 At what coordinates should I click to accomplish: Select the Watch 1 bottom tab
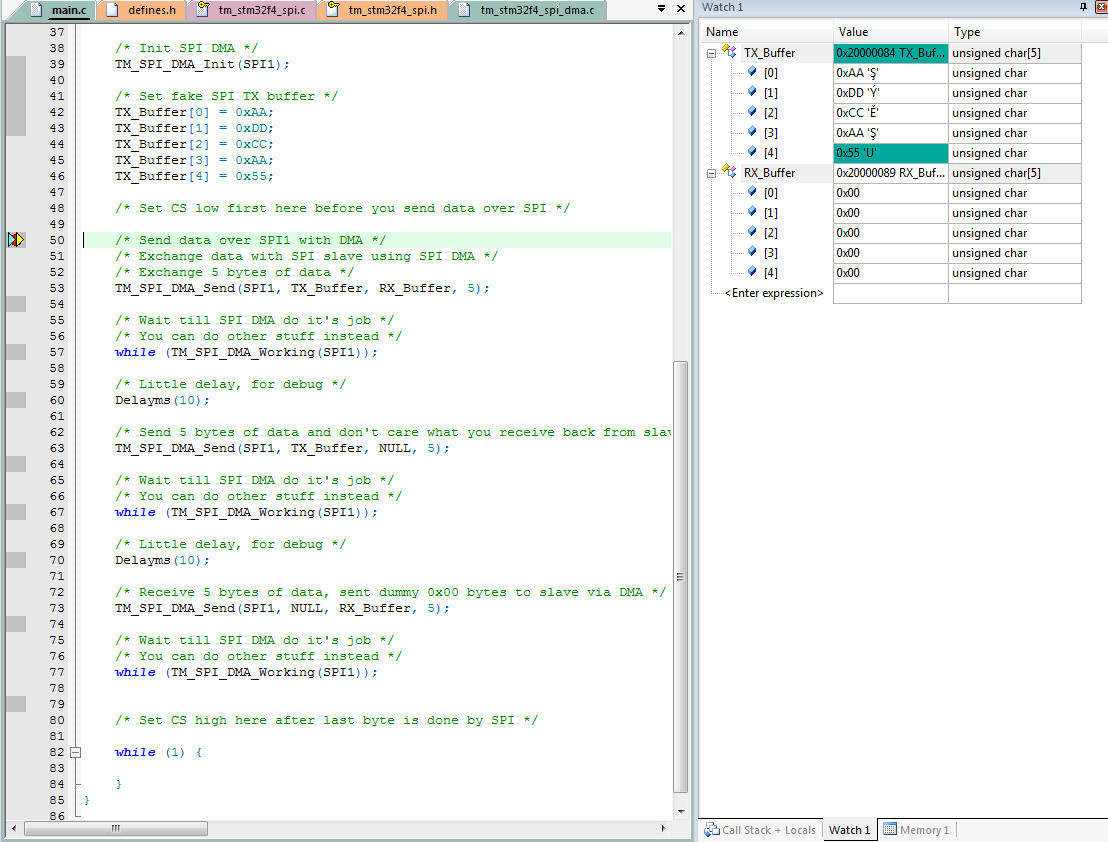click(848, 830)
